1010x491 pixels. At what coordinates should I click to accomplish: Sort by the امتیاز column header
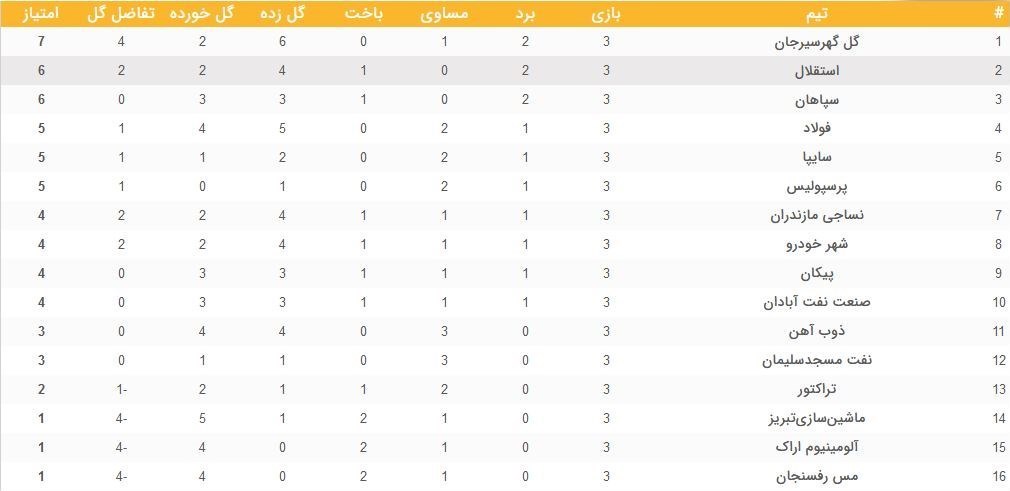click(x=41, y=14)
